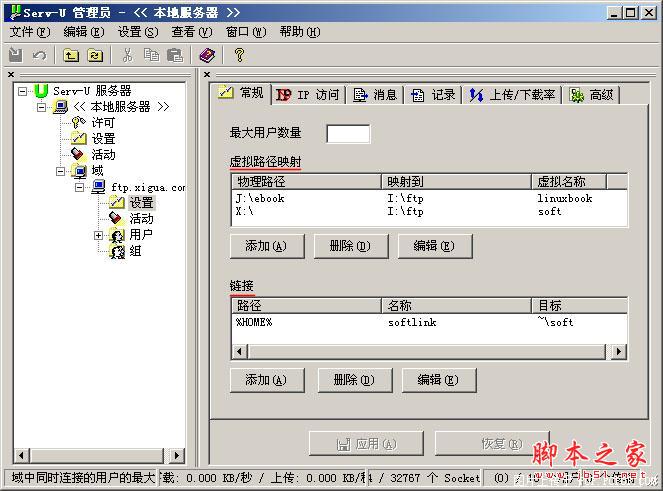663x491 pixels.
Task: Switch to the 记录 tab
Action: pyautogui.click(x=433, y=95)
